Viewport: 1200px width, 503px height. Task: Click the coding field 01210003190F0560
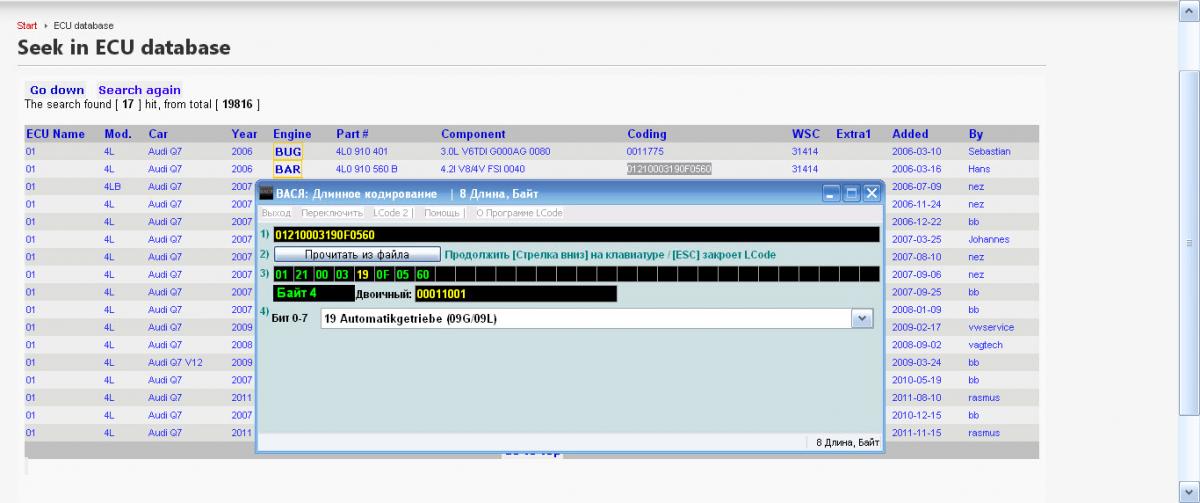pyautogui.click(x=577, y=235)
